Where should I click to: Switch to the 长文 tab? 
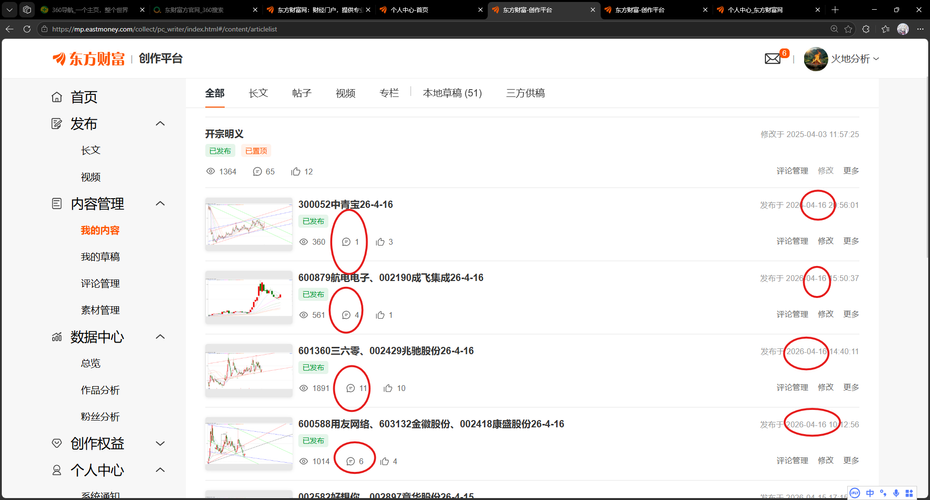[x=258, y=93]
